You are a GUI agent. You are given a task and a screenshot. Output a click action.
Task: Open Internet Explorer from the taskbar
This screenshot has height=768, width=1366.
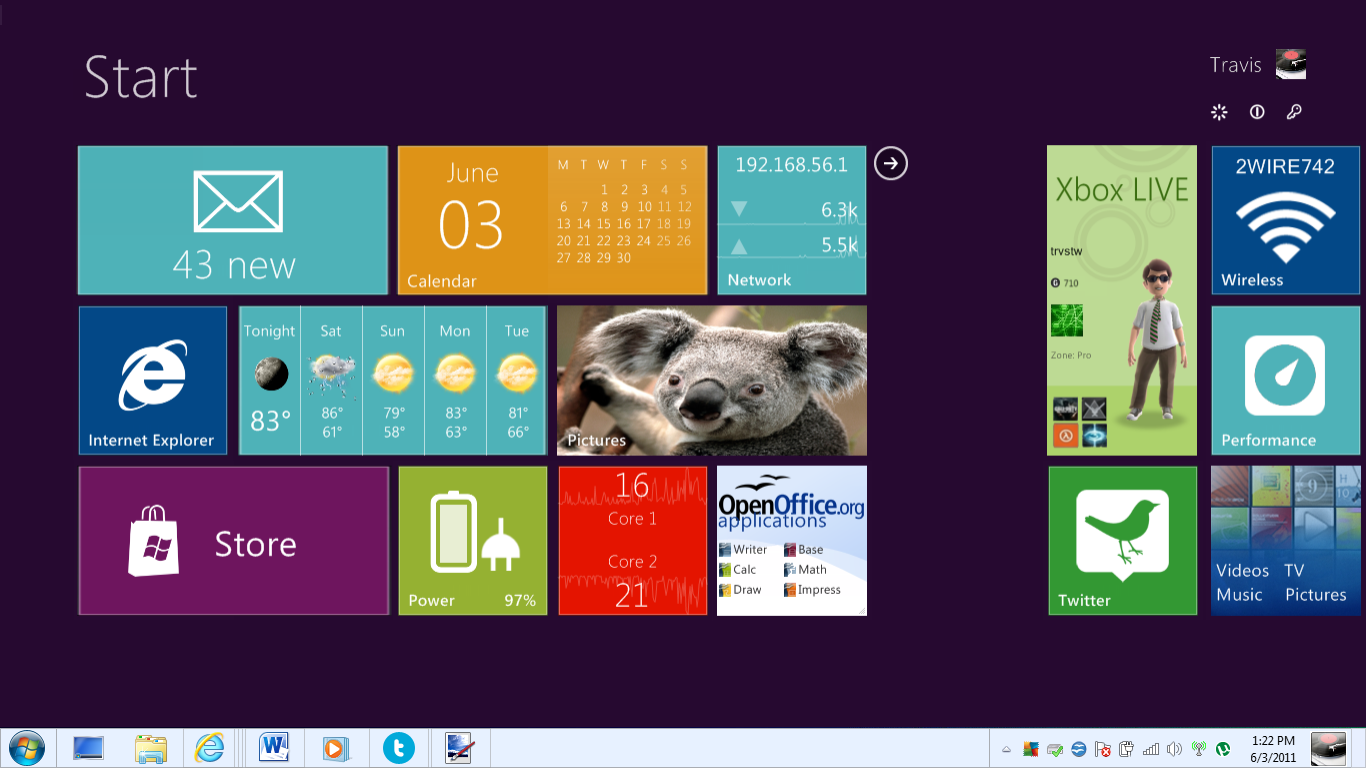[210, 748]
